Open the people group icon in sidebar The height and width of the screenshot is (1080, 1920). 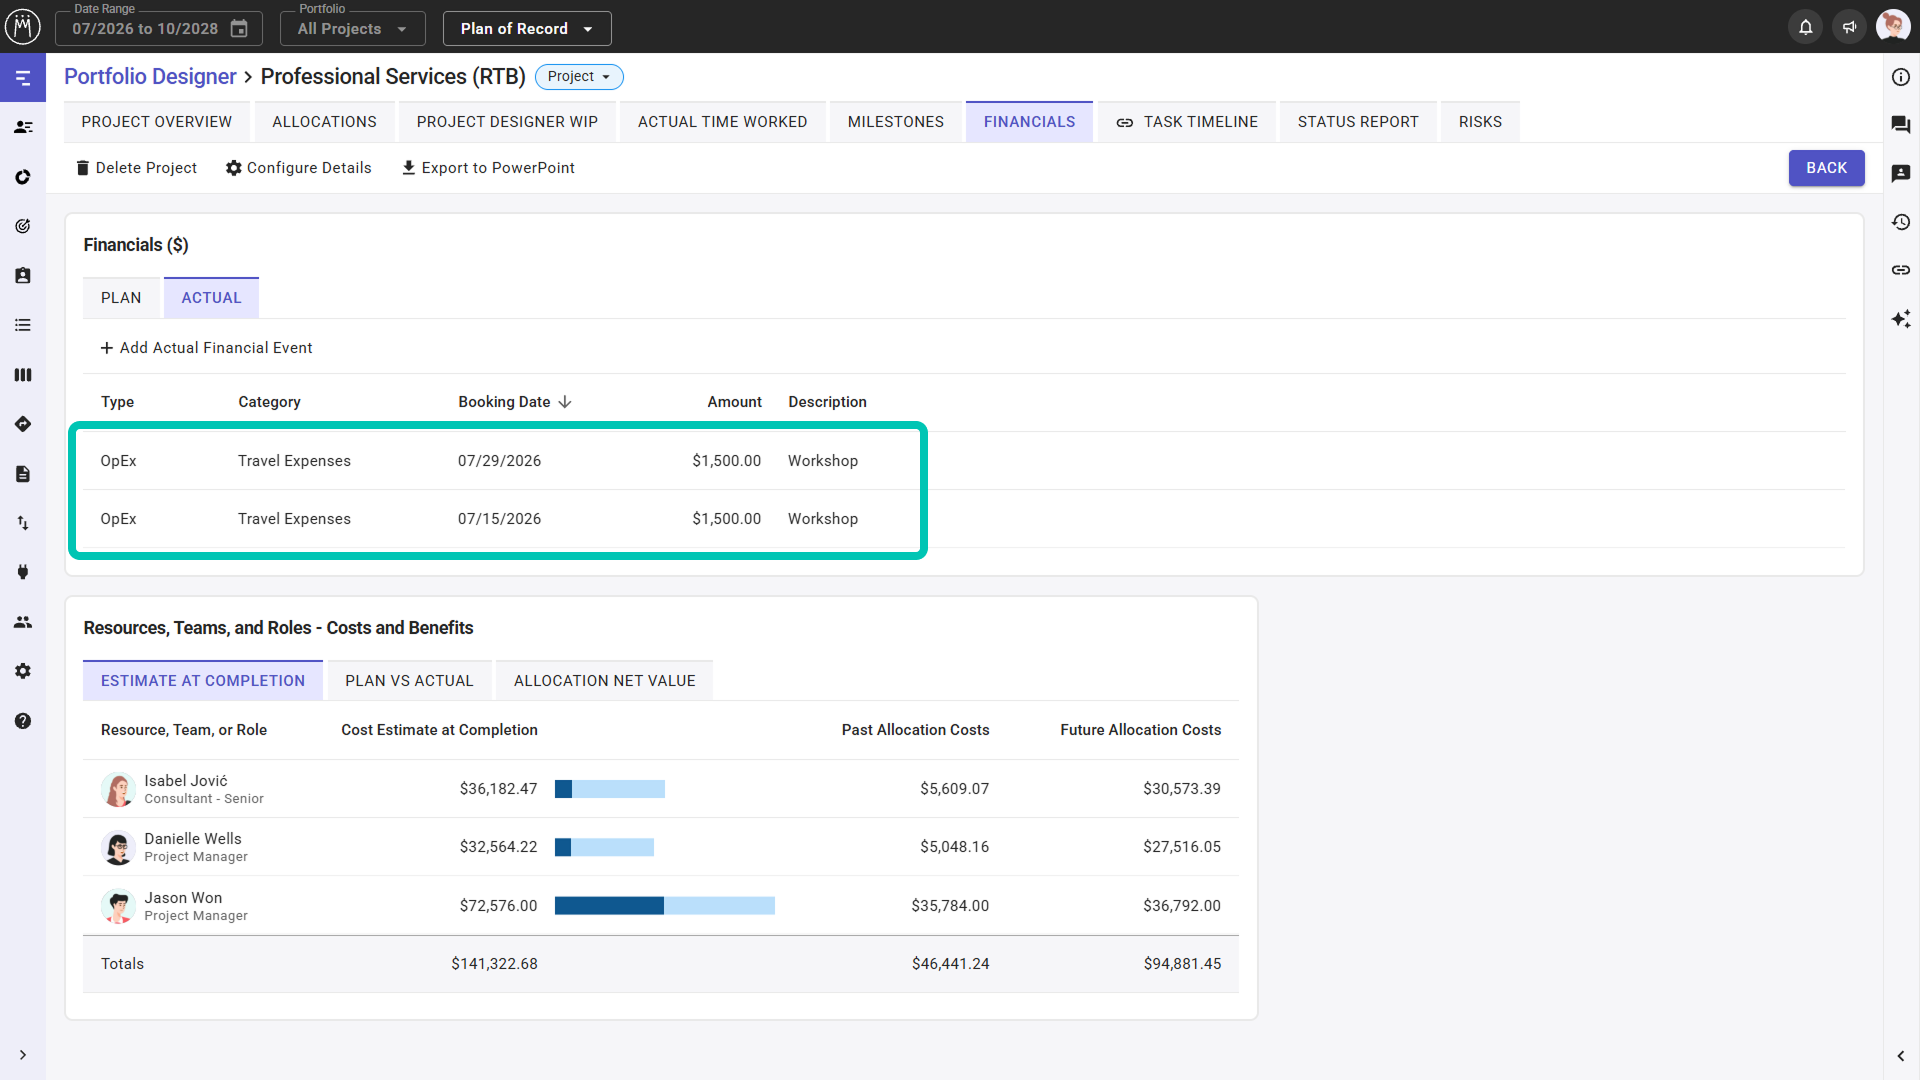click(23, 622)
